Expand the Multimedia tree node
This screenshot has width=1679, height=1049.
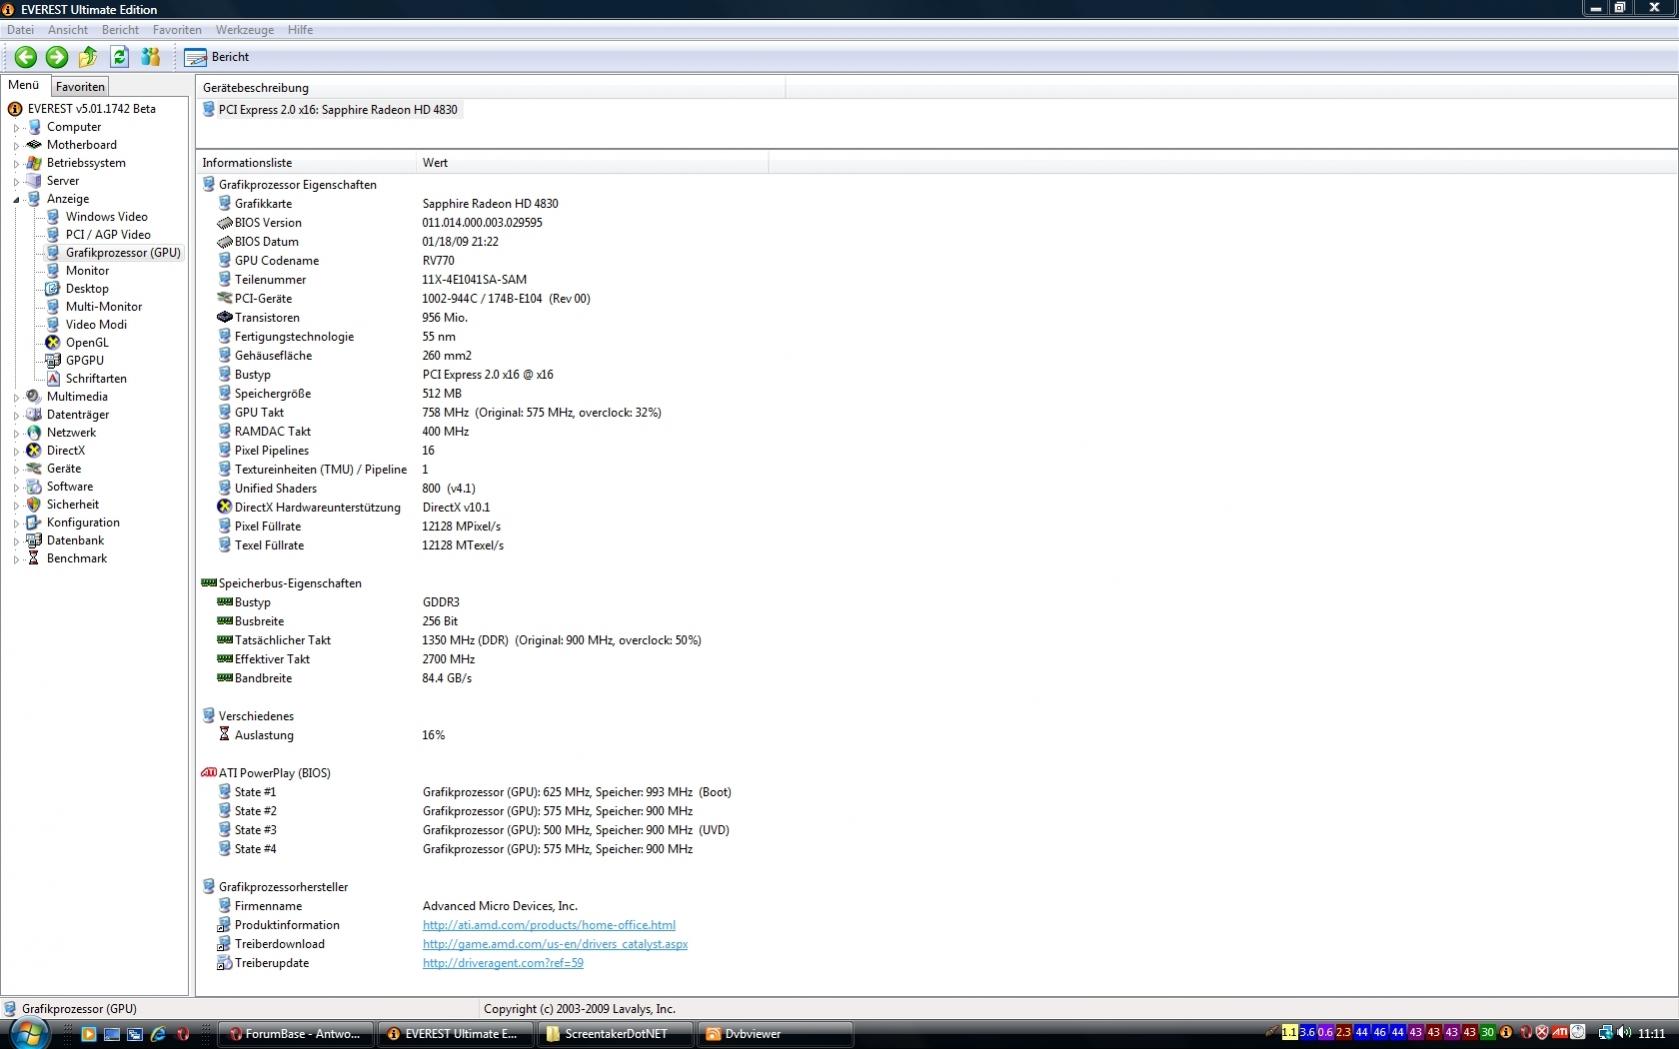16,398
